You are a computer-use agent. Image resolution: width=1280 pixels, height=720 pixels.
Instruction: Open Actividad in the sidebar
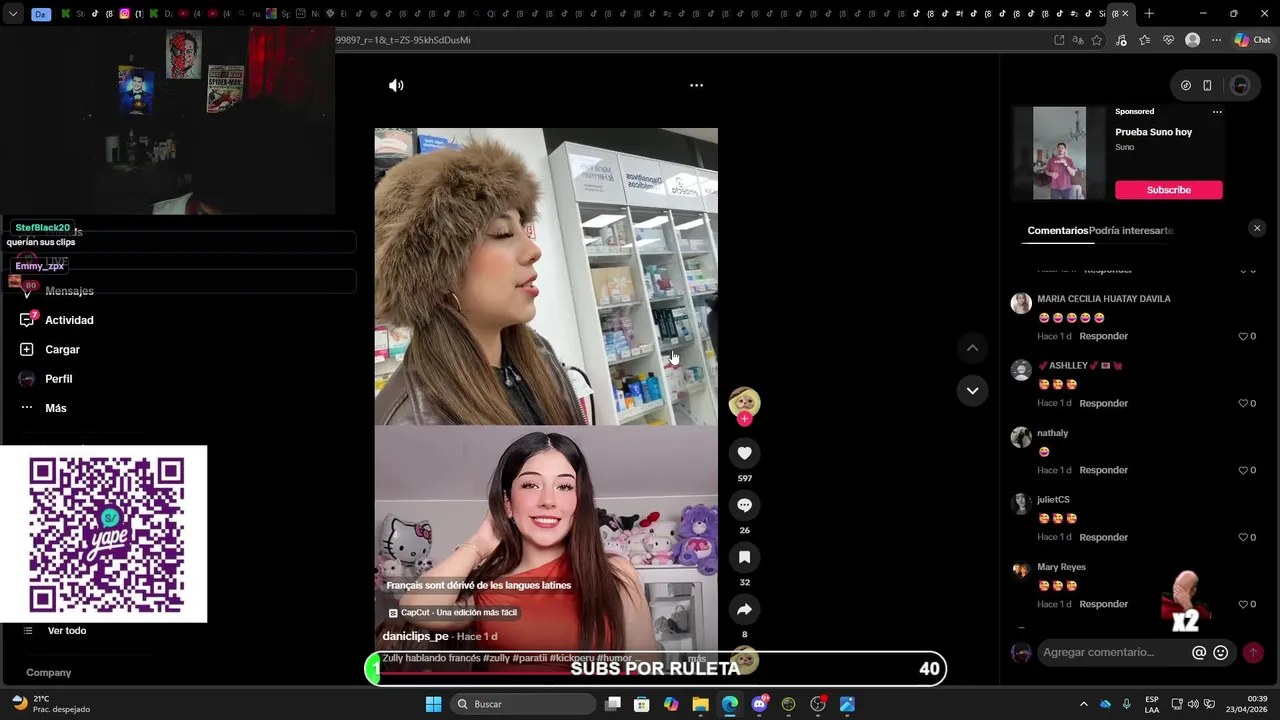click(69, 320)
